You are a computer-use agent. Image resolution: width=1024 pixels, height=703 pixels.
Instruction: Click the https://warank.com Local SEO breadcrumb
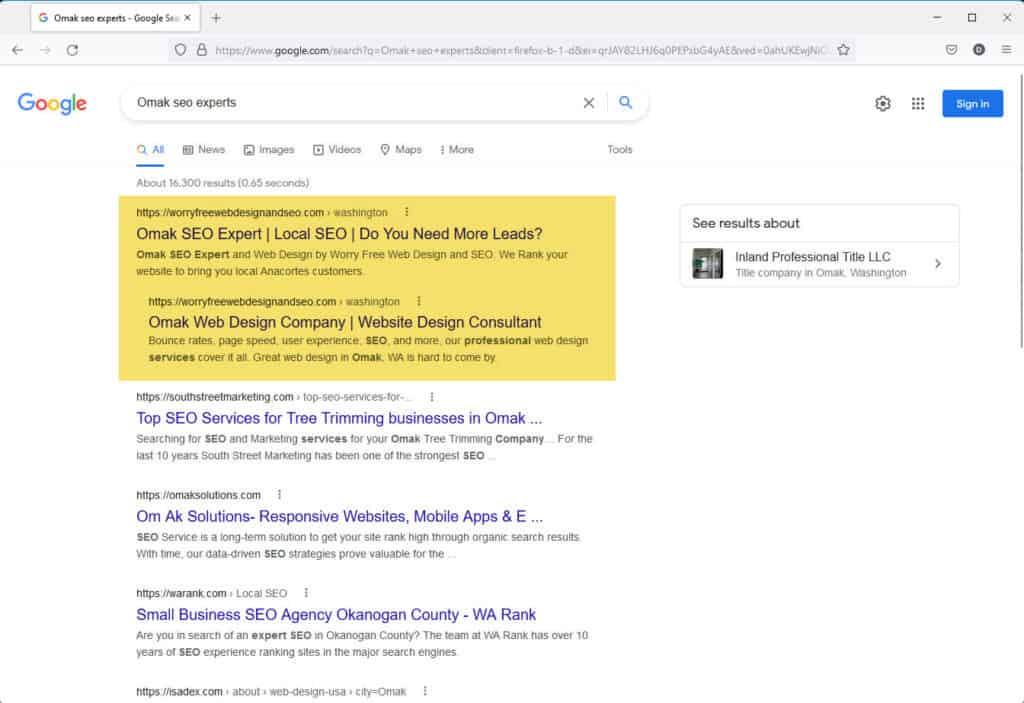(x=212, y=593)
